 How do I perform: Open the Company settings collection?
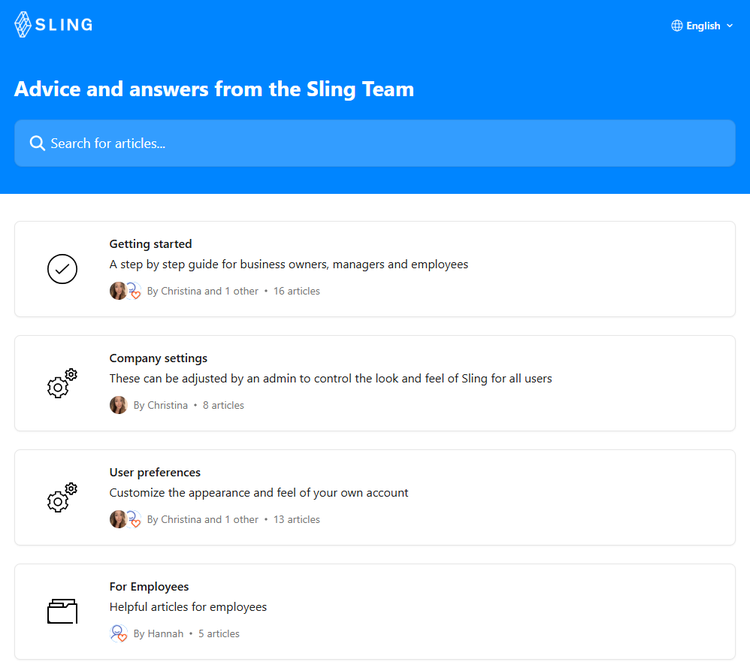tap(375, 383)
